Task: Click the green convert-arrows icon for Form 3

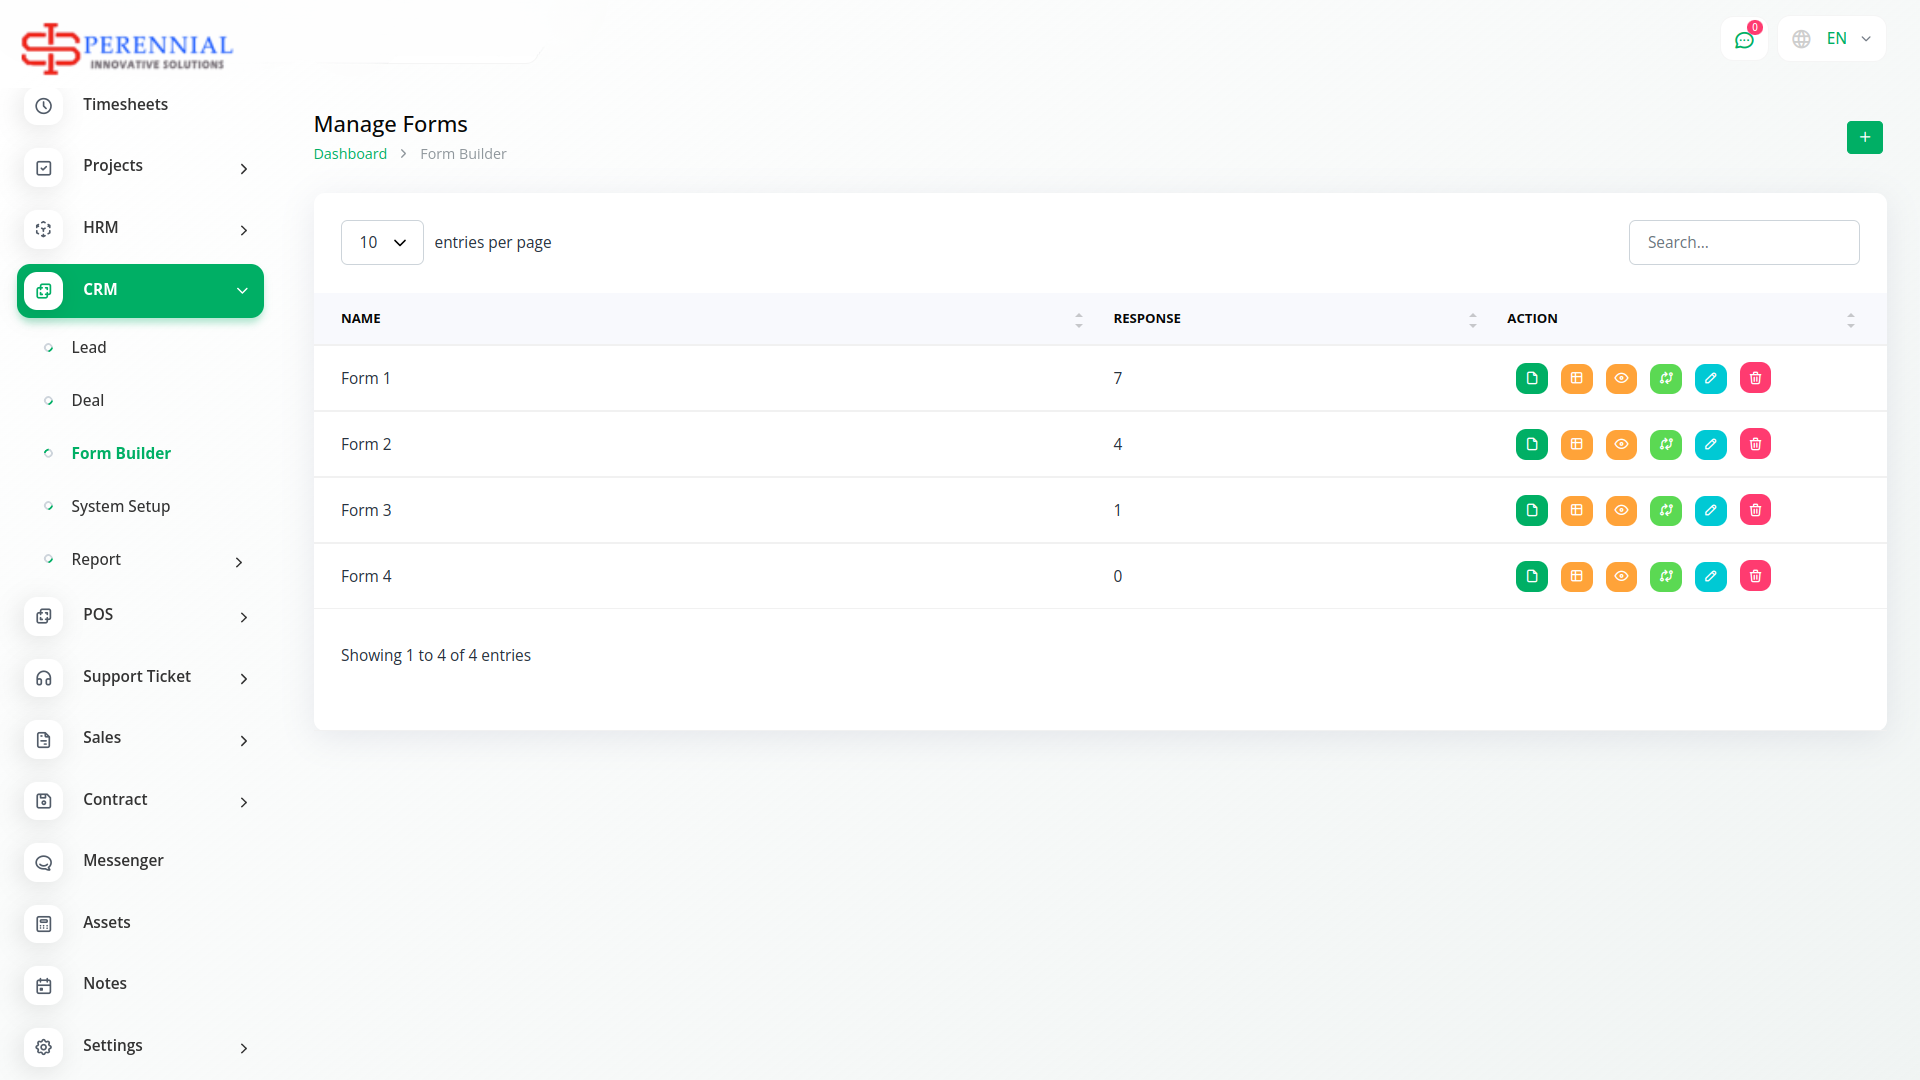Action: (x=1665, y=510)
